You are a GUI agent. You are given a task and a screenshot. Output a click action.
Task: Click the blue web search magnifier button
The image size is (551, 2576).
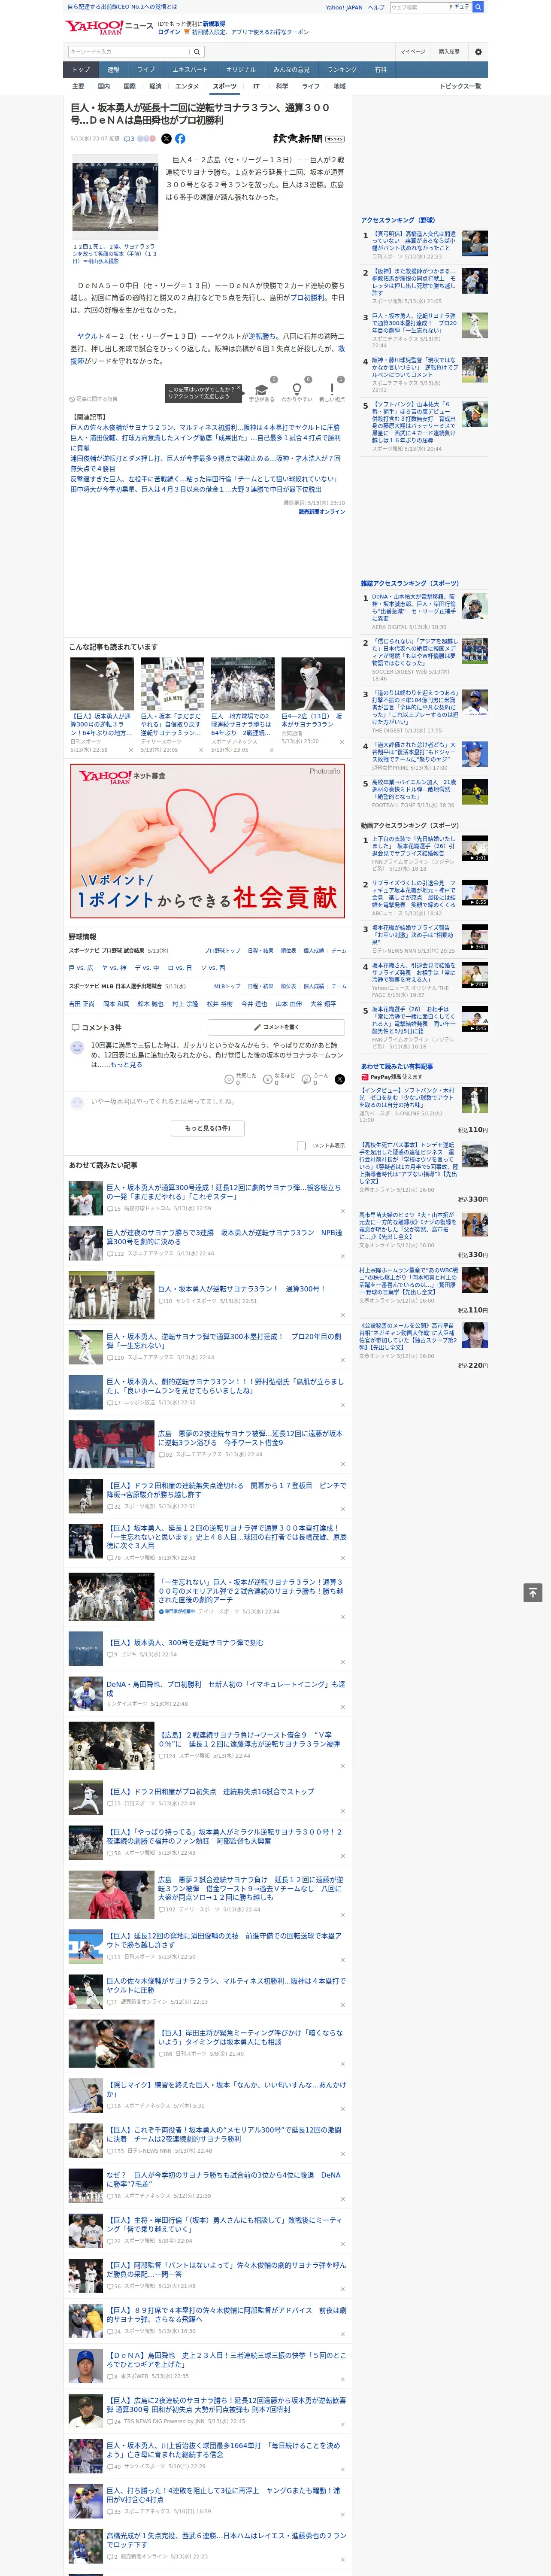coord(478,7)
